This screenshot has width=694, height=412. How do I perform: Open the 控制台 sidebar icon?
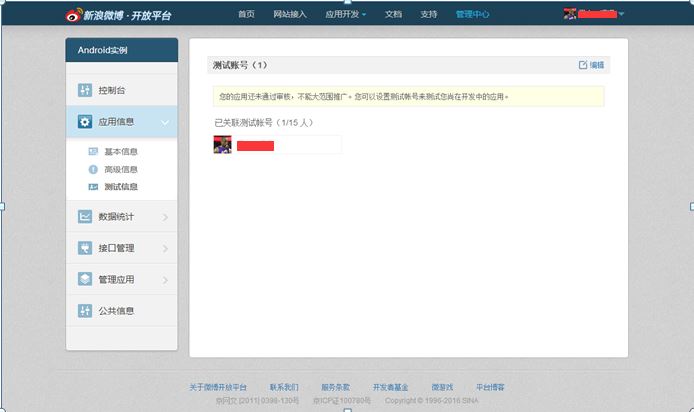pos(85,90)
